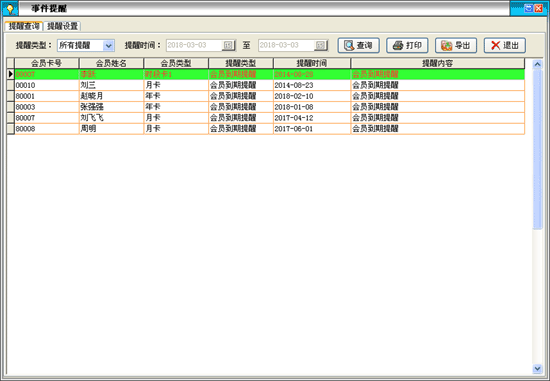
Task: Click the Export (导出) button
Action: (456, 45)
